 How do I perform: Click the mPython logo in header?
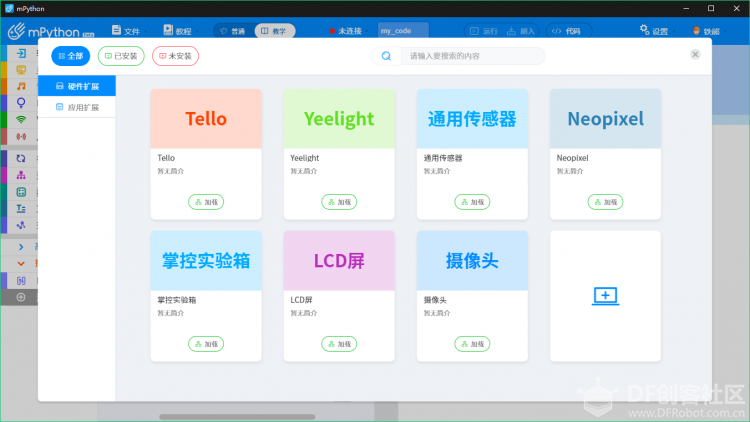click(51, 31)
